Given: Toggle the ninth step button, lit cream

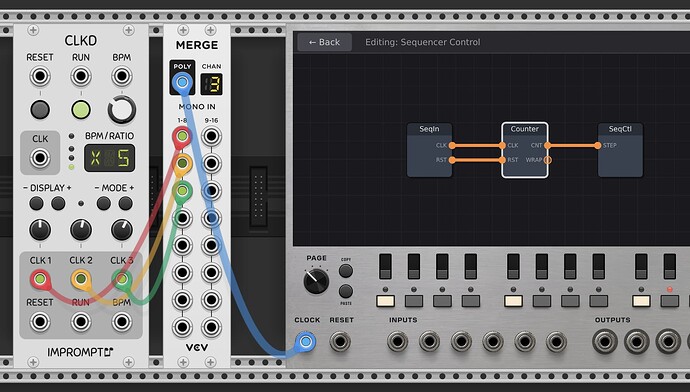Looking at the screenshot, I should point(641,301).
